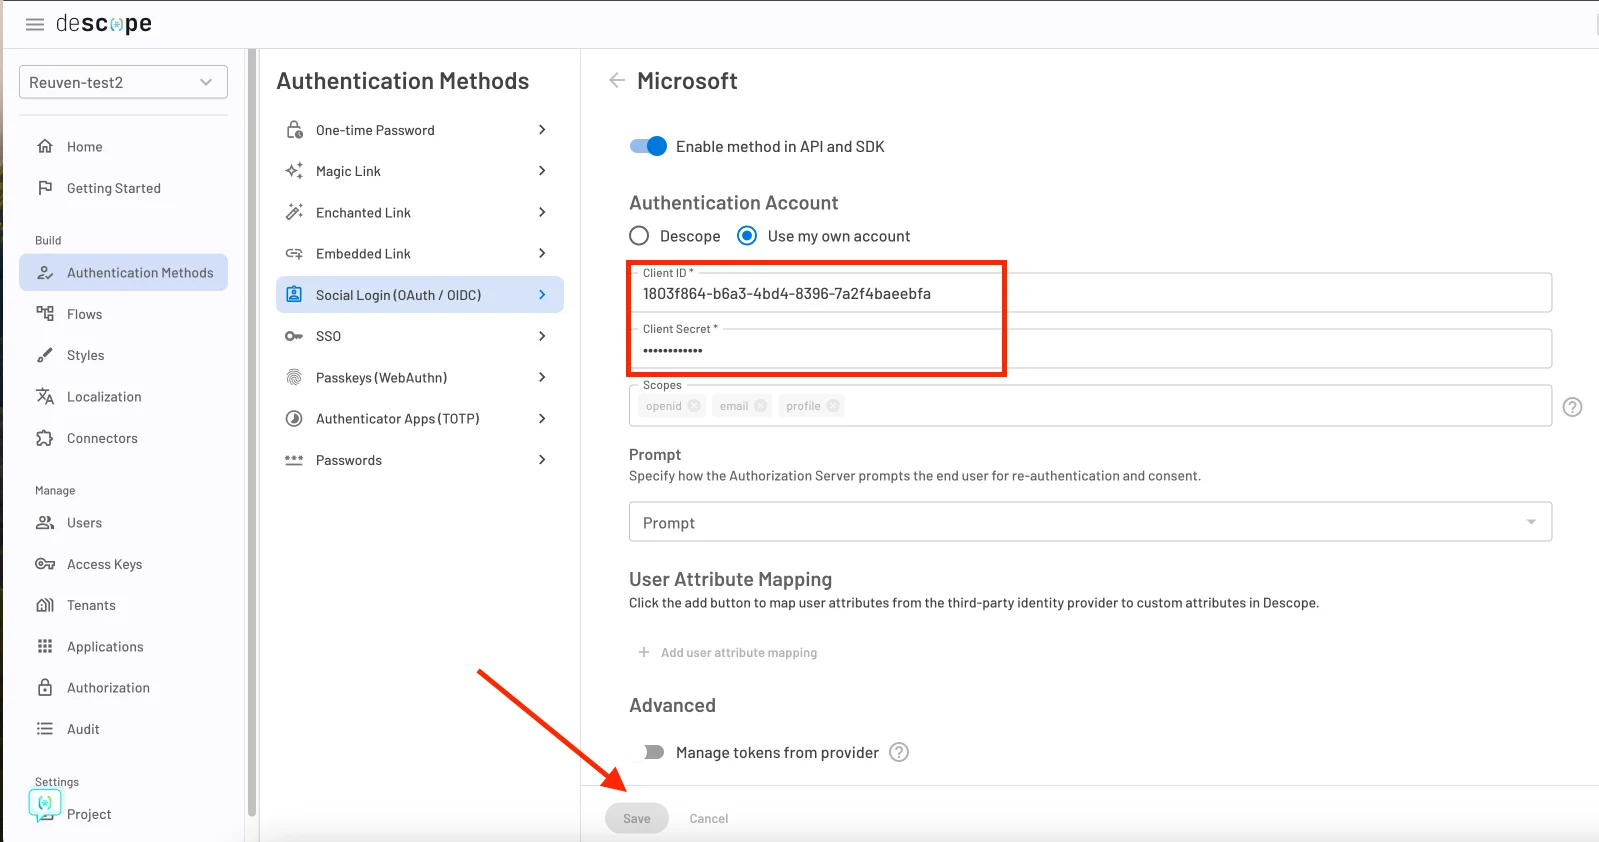Remove the email scope chip
1599x842 pixels.
761,406
